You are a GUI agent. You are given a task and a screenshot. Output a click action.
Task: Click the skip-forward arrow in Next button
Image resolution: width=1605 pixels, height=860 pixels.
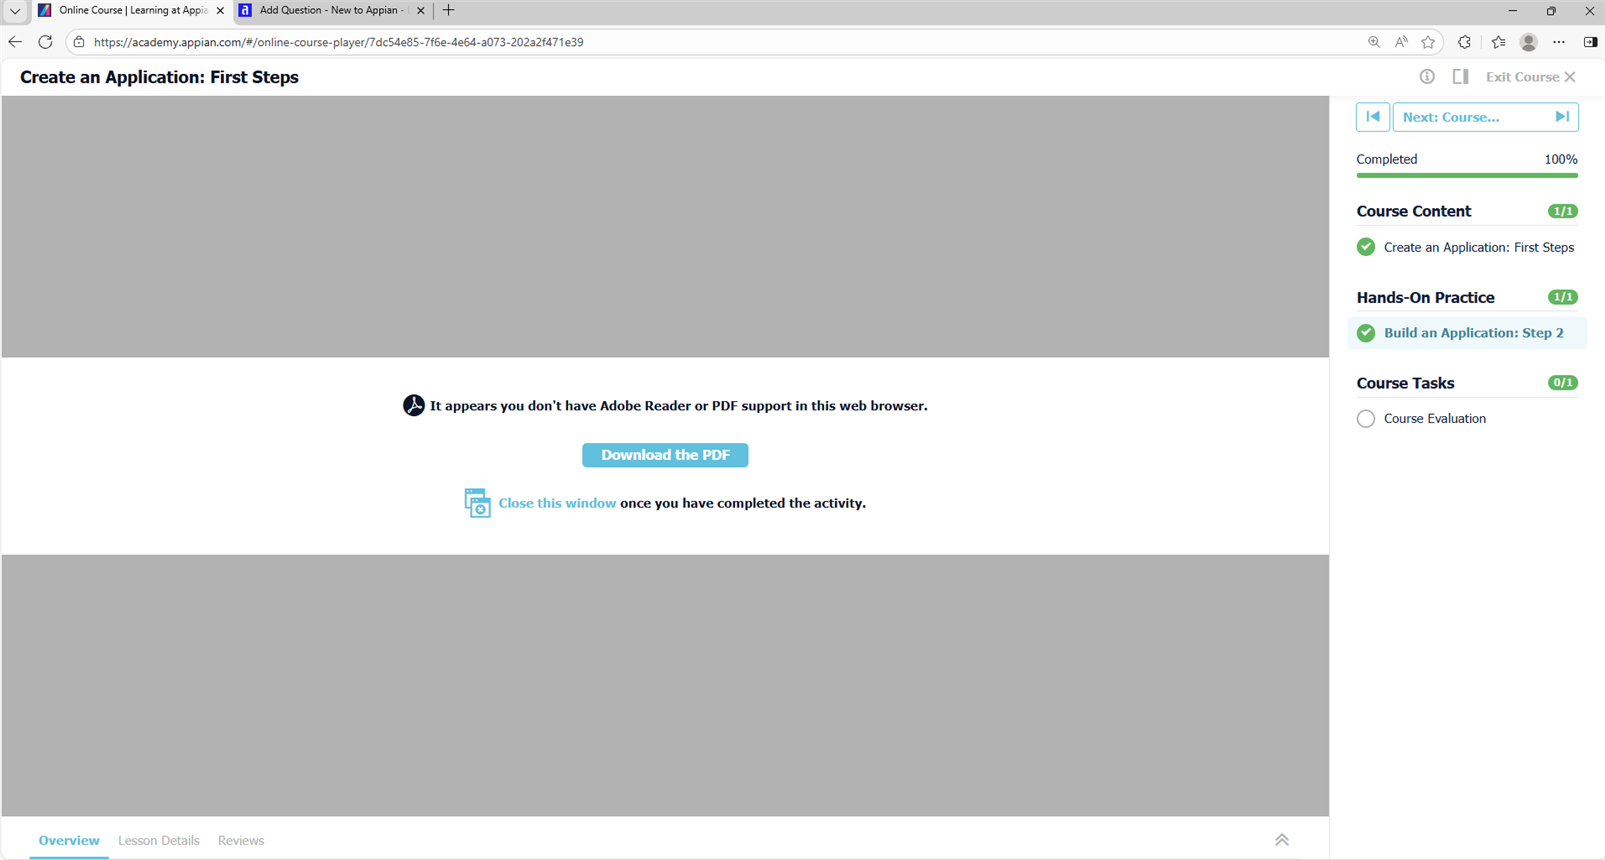pyautogui.click(x=1561, y=117)
